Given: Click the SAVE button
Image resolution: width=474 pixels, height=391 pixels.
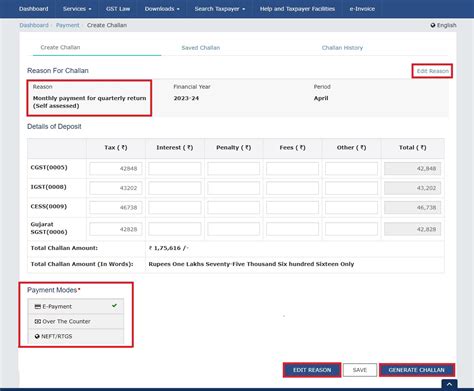Looking at the screenshot, I should 360,370.
